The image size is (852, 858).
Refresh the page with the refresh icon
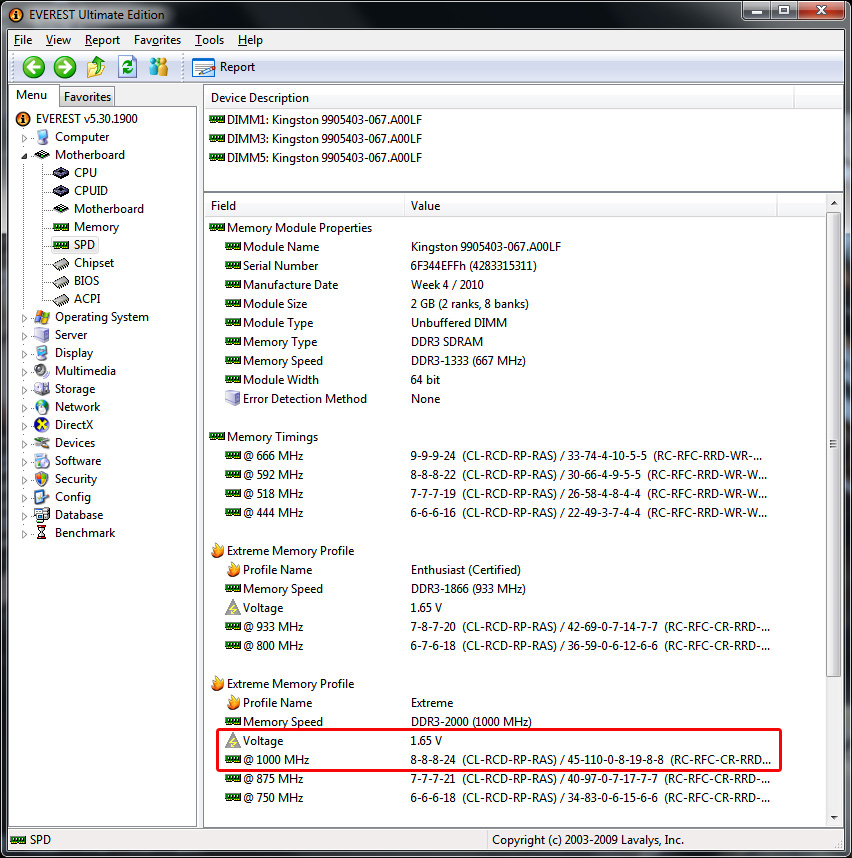tap(127, 67)
